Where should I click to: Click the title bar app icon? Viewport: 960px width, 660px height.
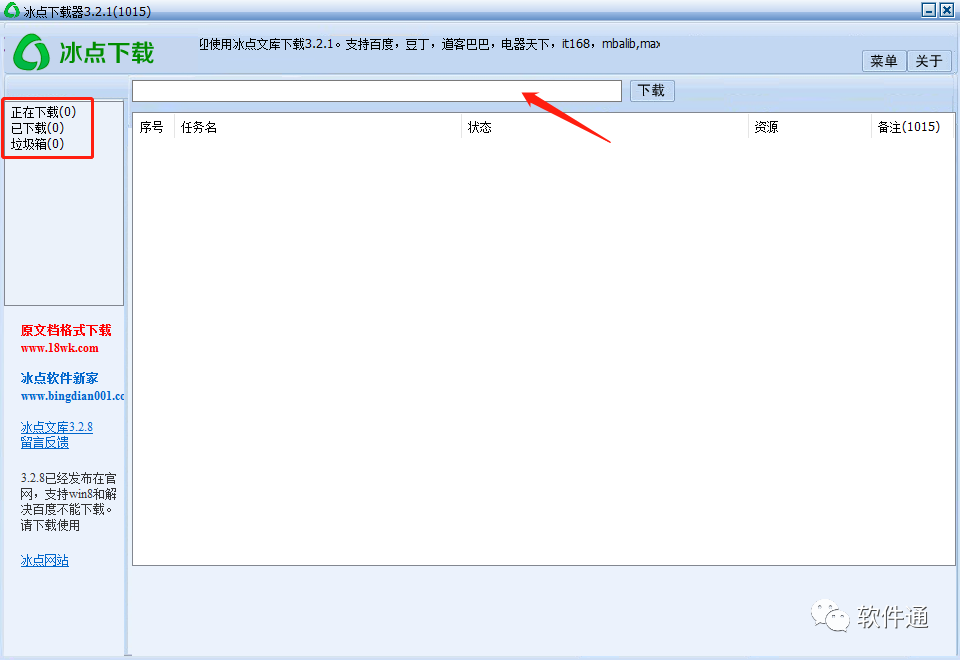[12, 10]
